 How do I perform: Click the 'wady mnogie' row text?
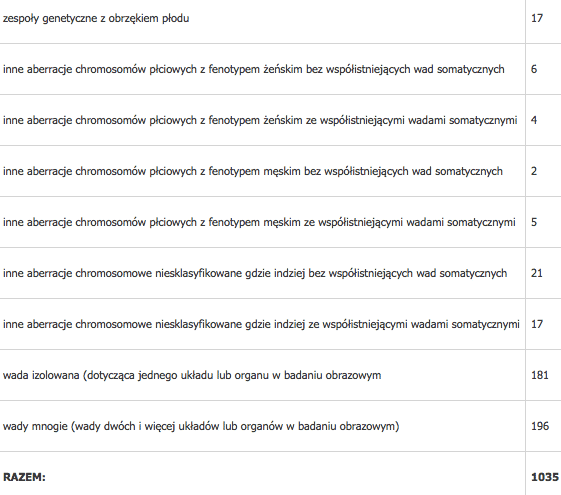(201, 426)
